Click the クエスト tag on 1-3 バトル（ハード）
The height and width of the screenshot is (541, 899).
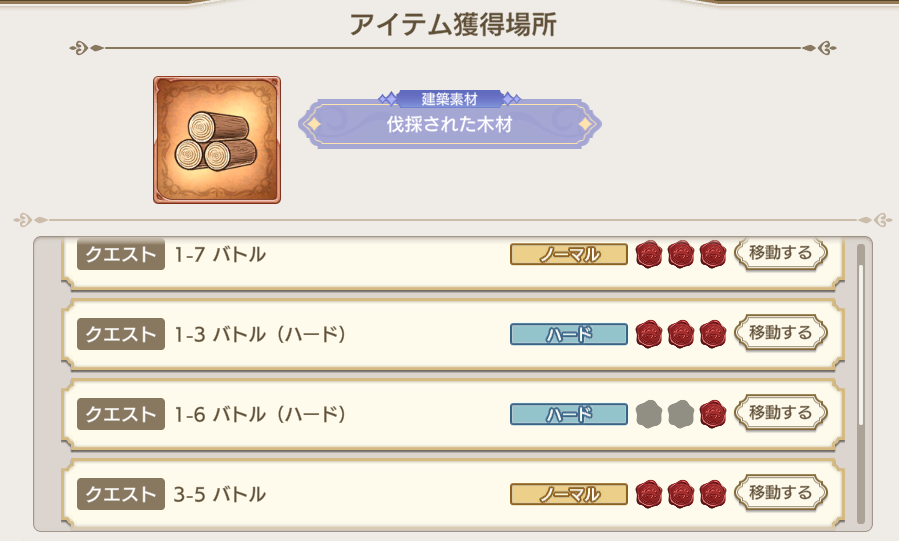tap(121, 334)
